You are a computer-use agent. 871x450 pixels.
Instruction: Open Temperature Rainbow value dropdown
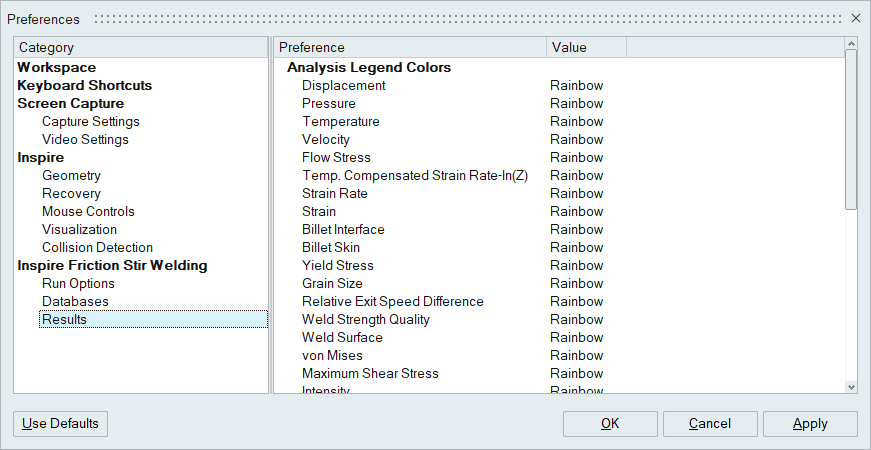(577, 121)
